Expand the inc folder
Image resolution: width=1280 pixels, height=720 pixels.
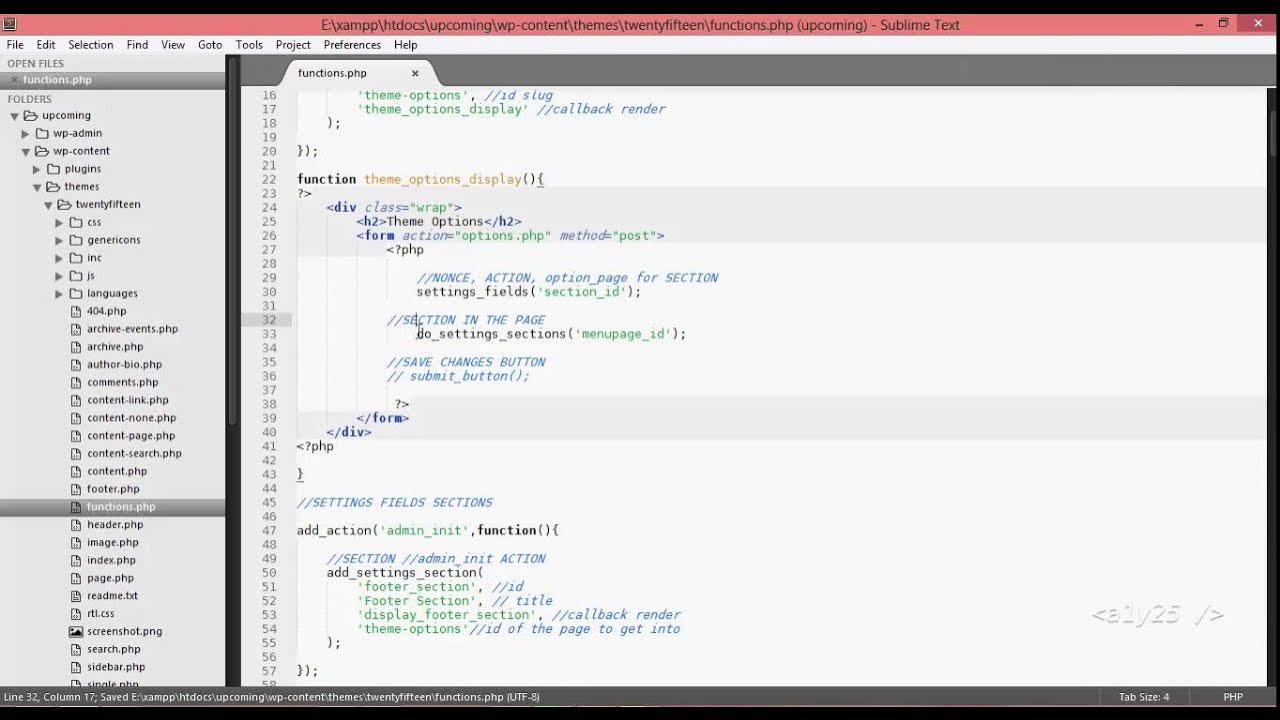[59, 258]
